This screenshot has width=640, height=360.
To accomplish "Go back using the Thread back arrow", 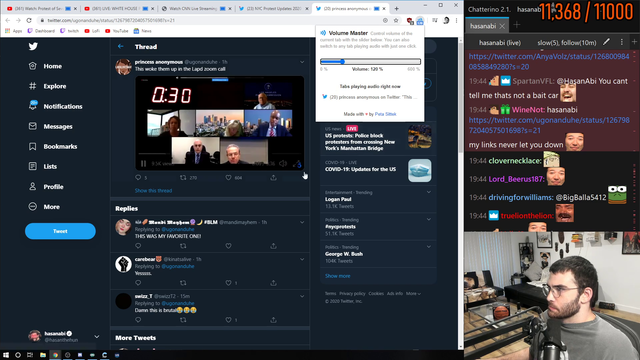I will (120, 47).
